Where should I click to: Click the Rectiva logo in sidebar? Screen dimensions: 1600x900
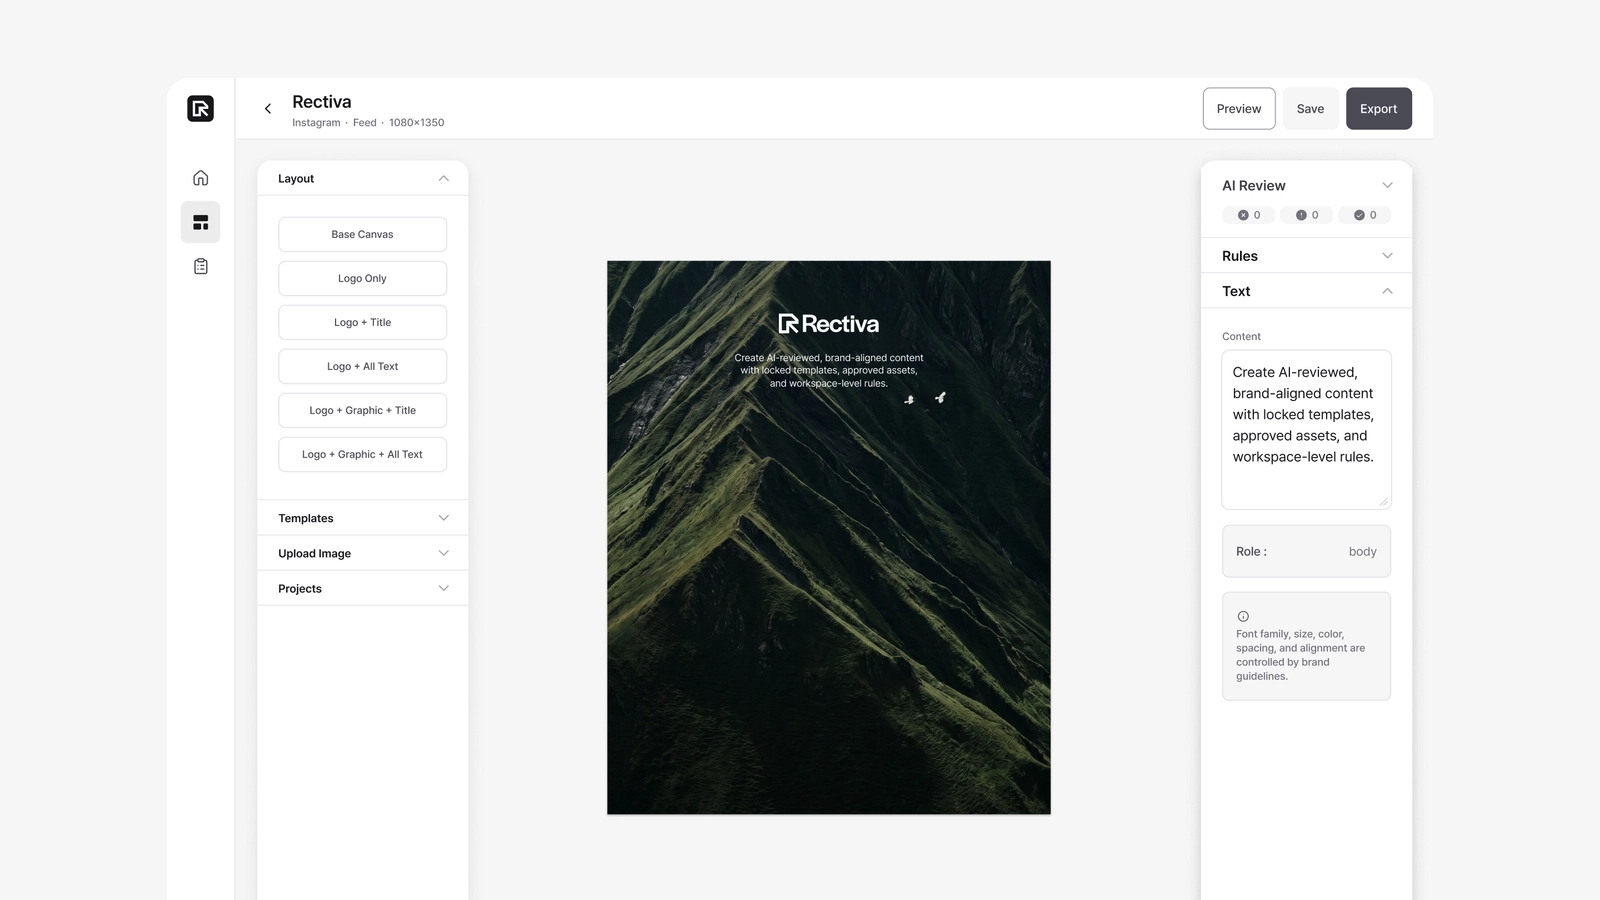coord(200,108)
